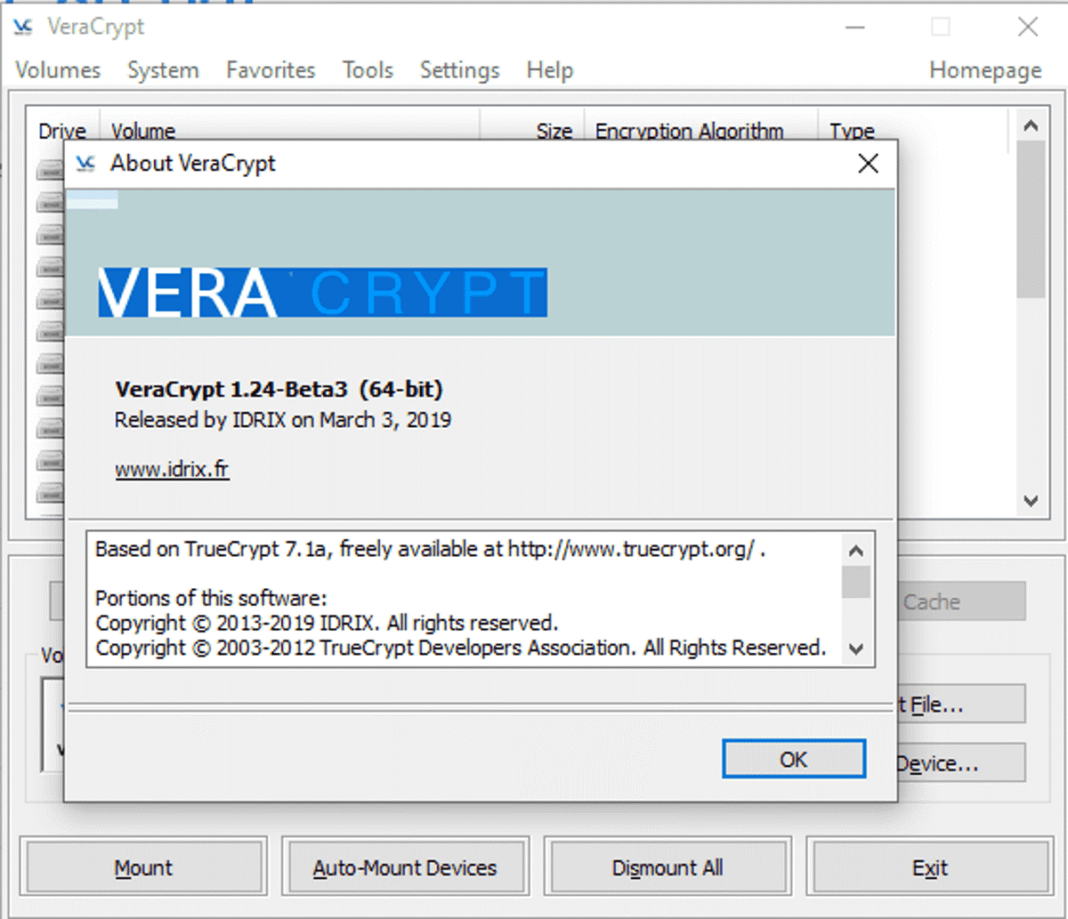Click the drive list scrollbar down arrow

pos(1031,501)
